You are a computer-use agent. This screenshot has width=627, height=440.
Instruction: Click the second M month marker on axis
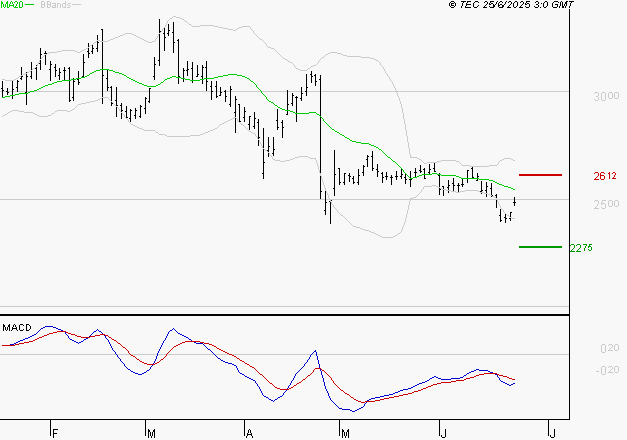[346, 433]
